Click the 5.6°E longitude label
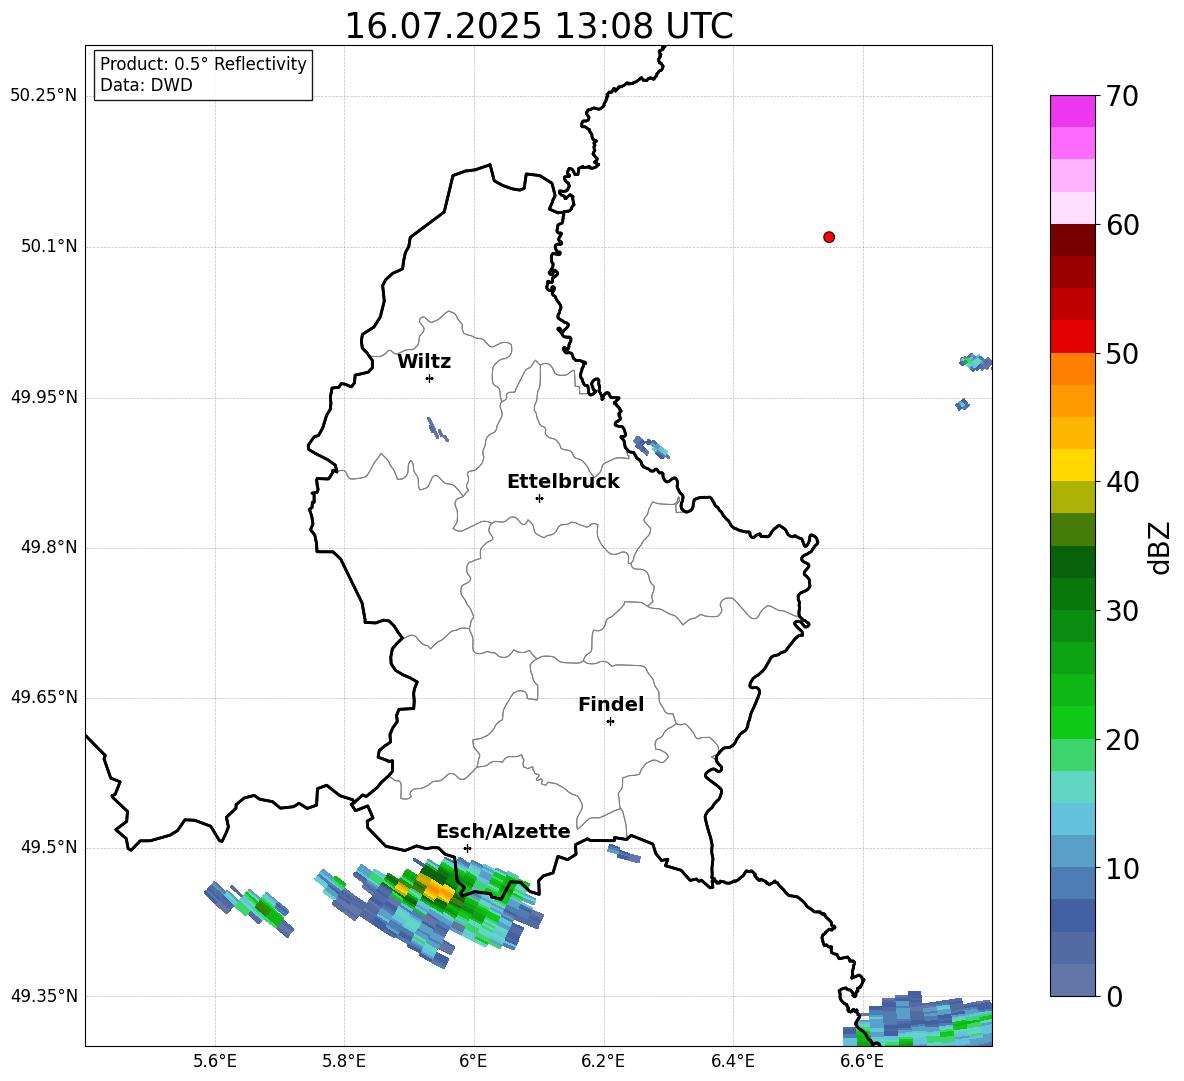Image resolution: width=1184 pixels, height=1081 pixels. tap(215, 1061)
